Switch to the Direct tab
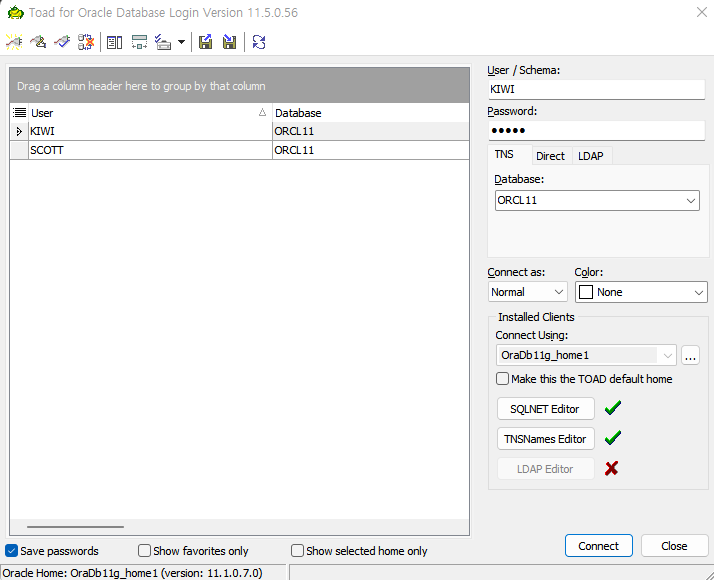The width and height of the screenshot is (714, 580). pos(550,156)
